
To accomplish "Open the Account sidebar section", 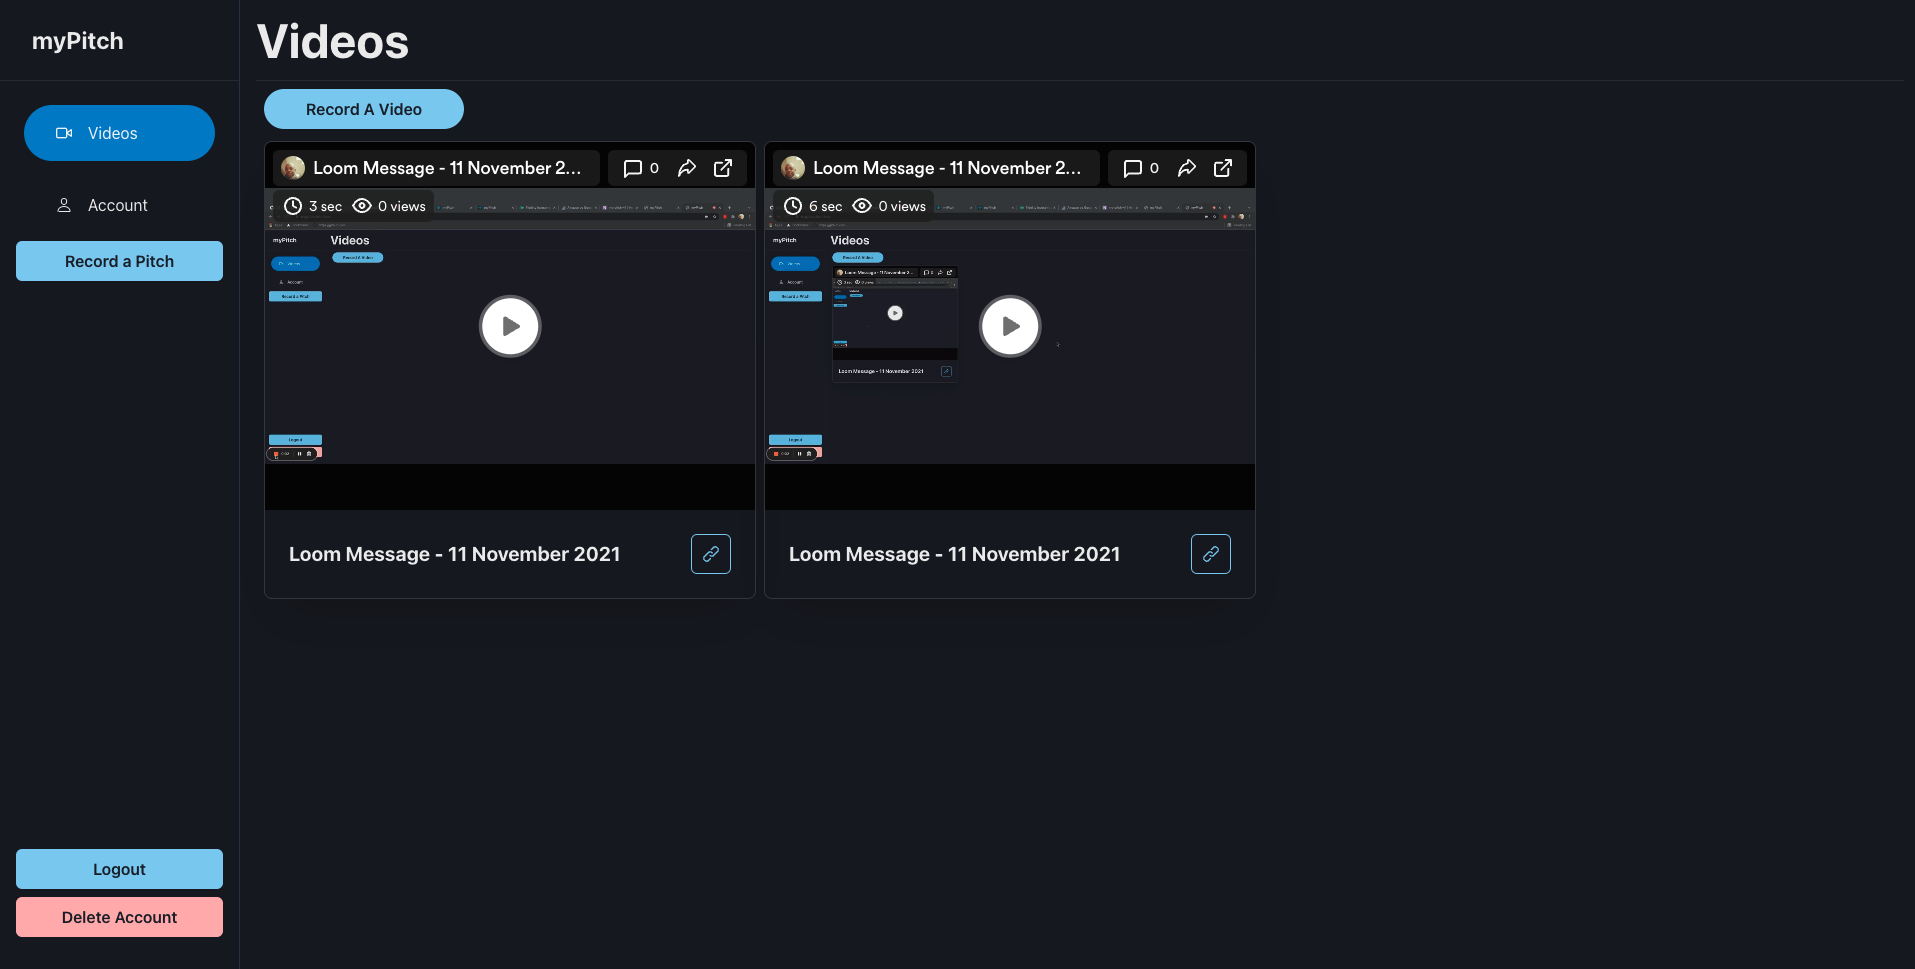I will click(119, 205).
